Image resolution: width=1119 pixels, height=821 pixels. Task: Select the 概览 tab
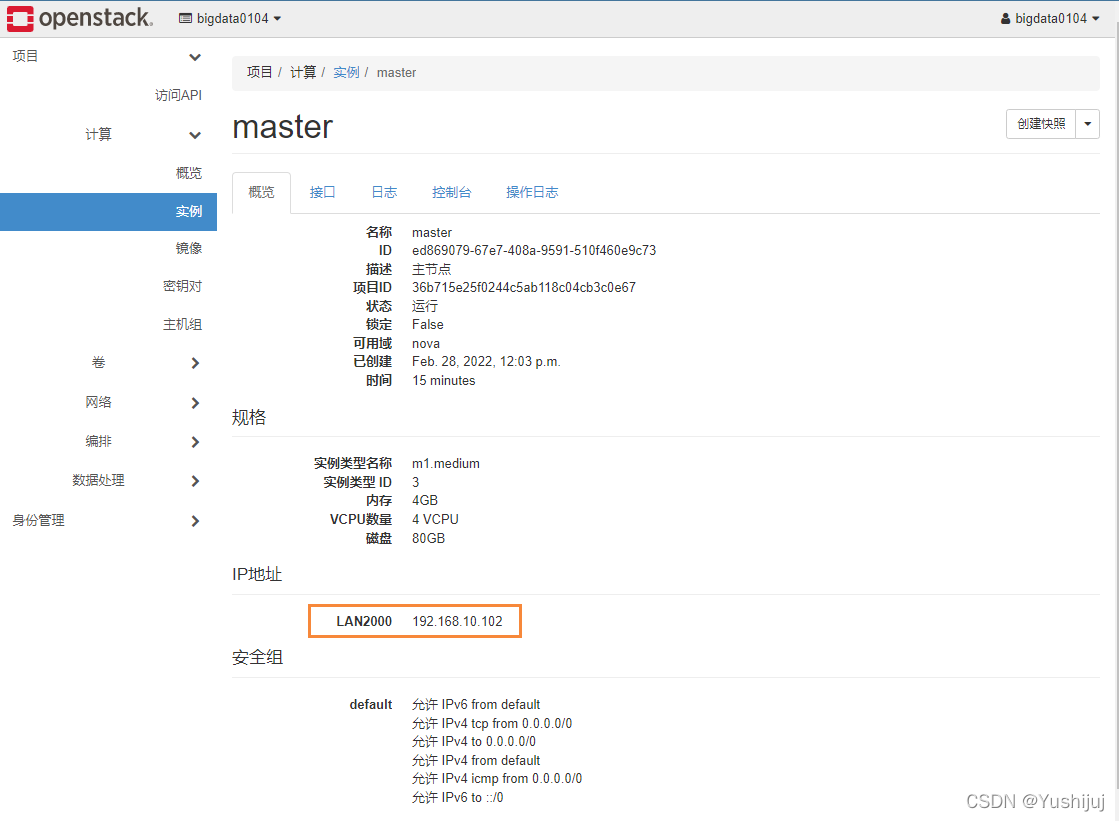click(261, 192)
